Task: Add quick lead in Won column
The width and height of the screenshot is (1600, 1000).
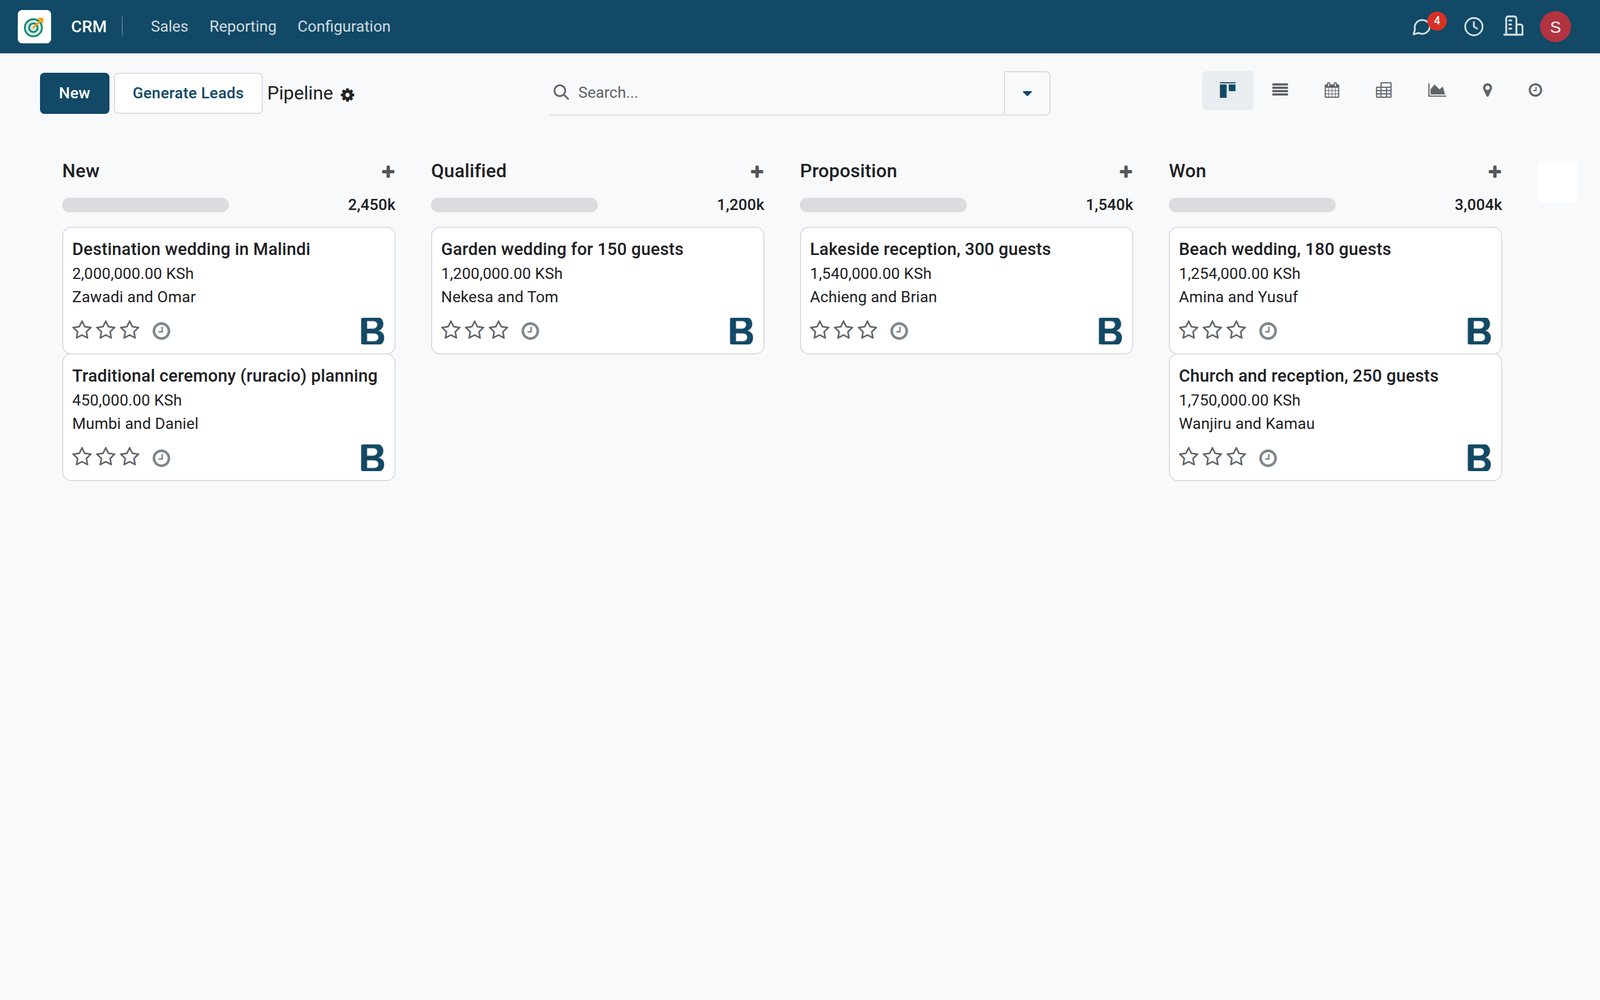Action: [1495, 172]
